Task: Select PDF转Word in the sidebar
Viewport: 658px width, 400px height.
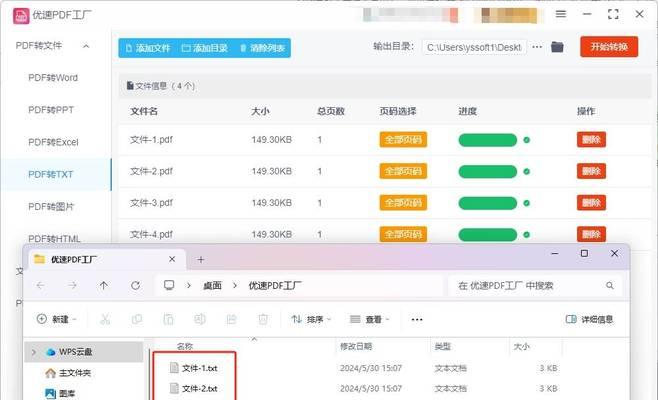Action: click(53, 78)
